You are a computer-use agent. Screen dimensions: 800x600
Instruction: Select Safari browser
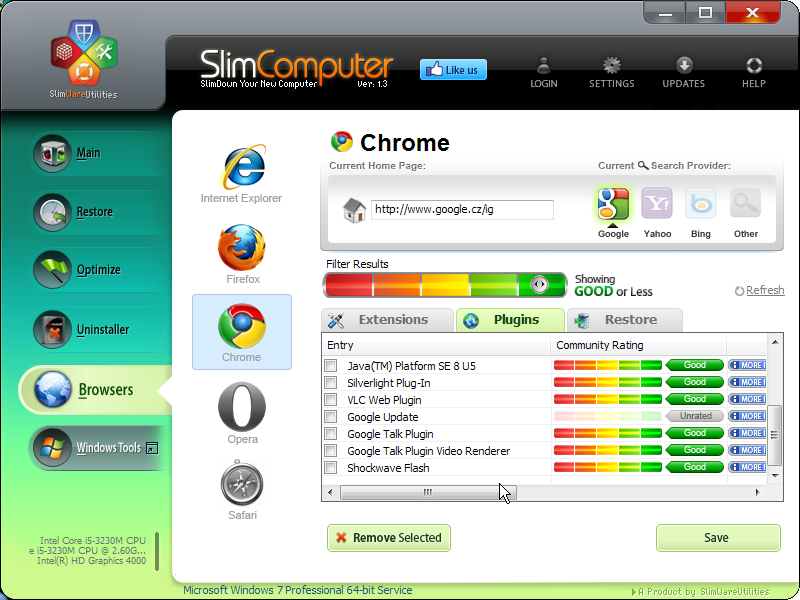[242, 490]
